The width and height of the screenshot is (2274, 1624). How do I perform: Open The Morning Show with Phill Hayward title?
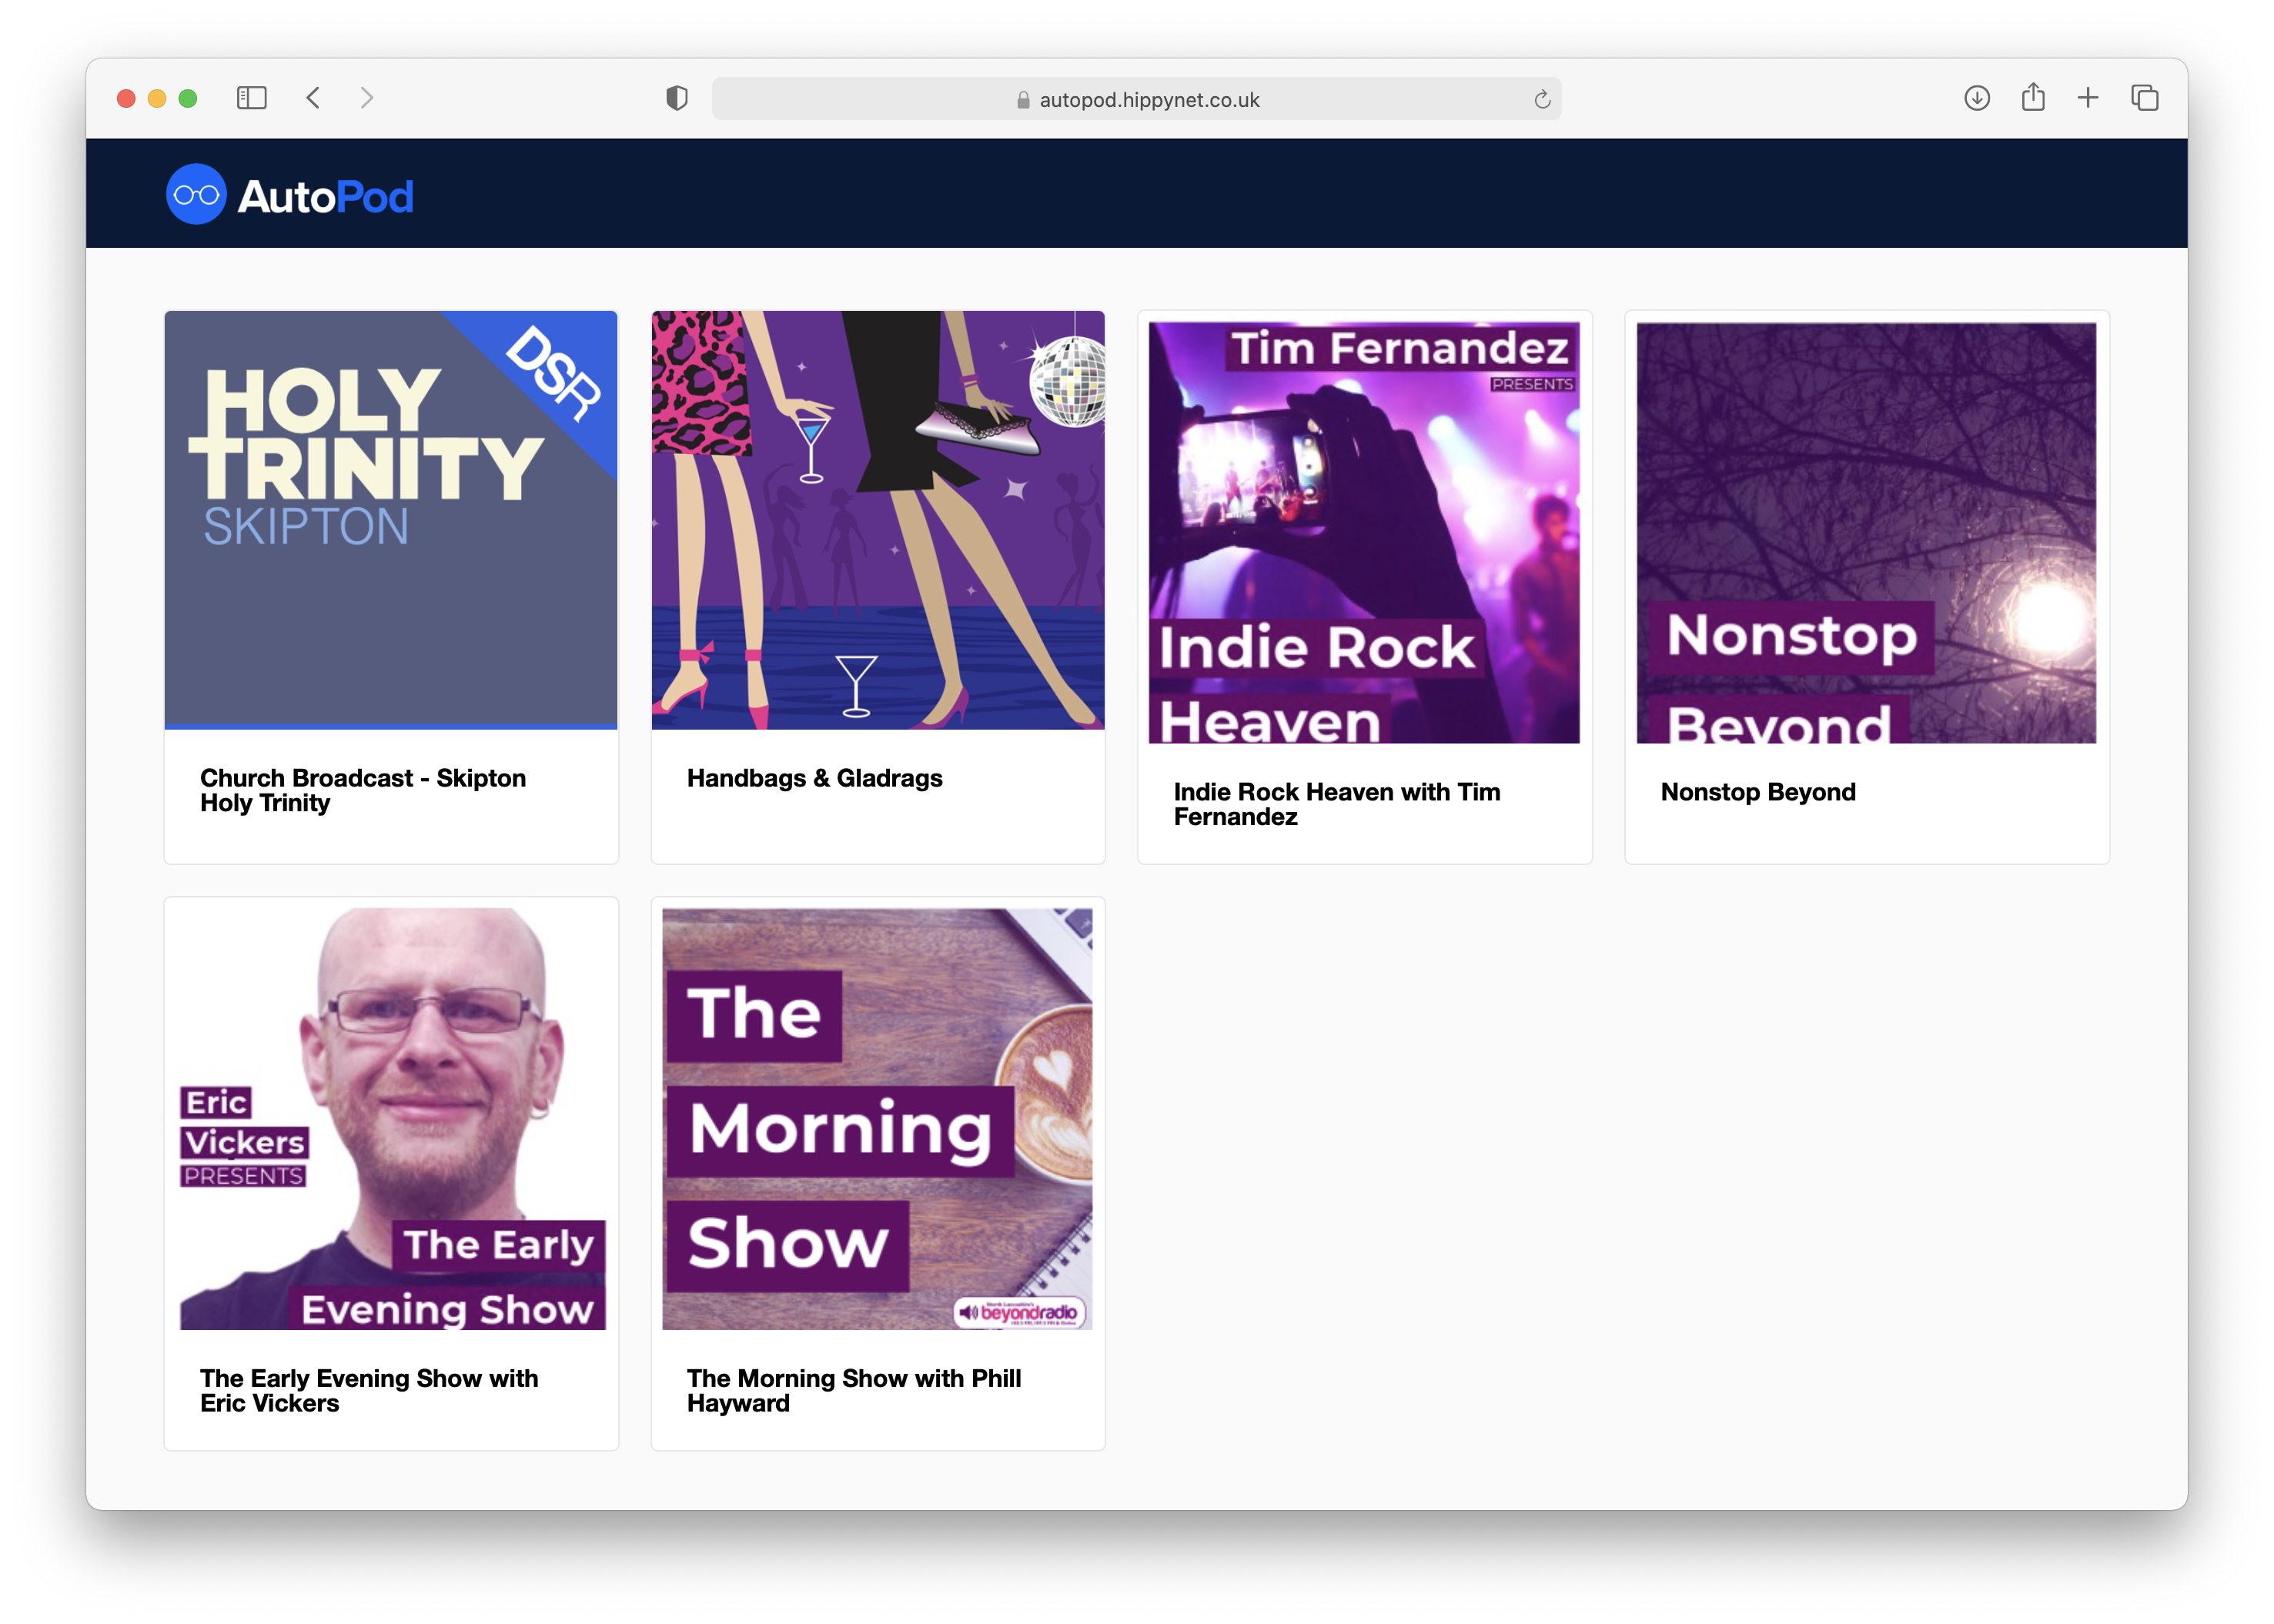tap(853, 1390)
